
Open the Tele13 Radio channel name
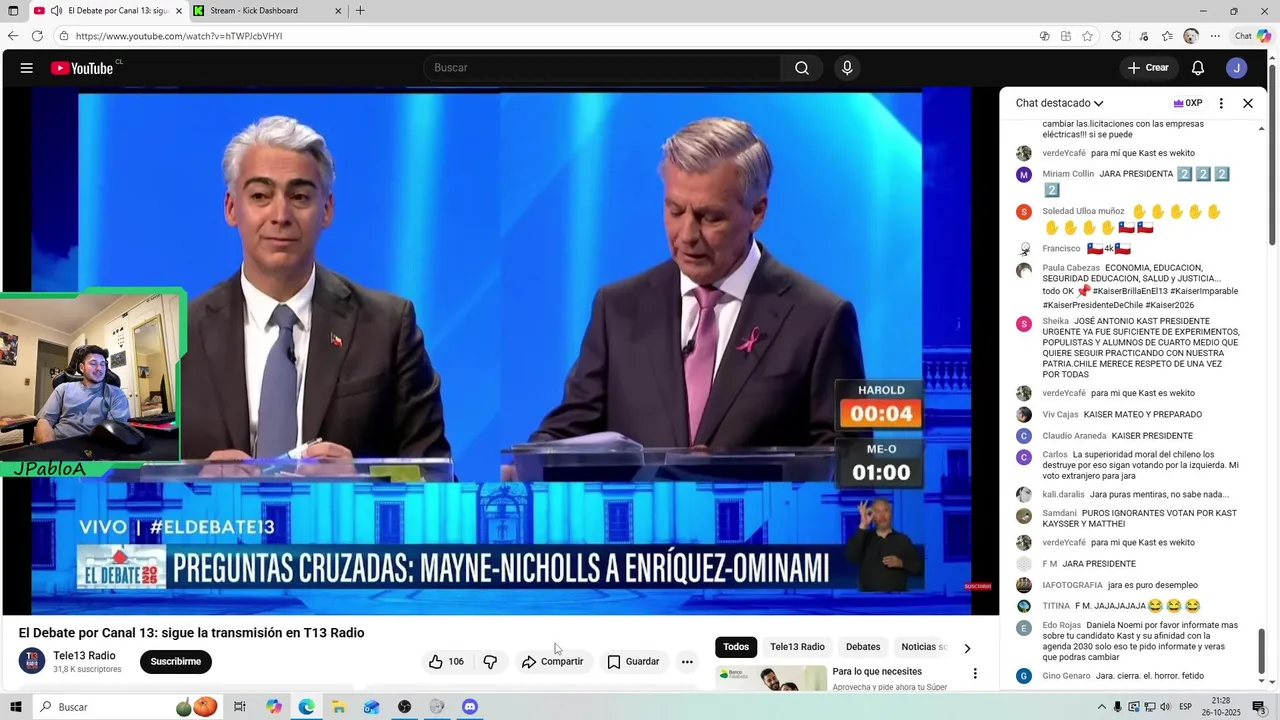pyautogui.click(x=84, y=656)
